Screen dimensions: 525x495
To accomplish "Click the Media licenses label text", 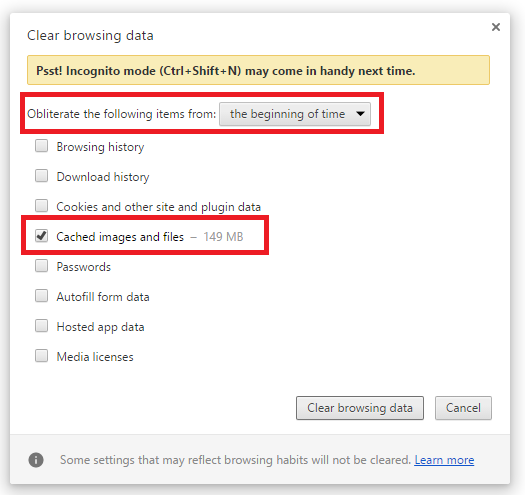I will pyautogui.click(x=95, y=357).
